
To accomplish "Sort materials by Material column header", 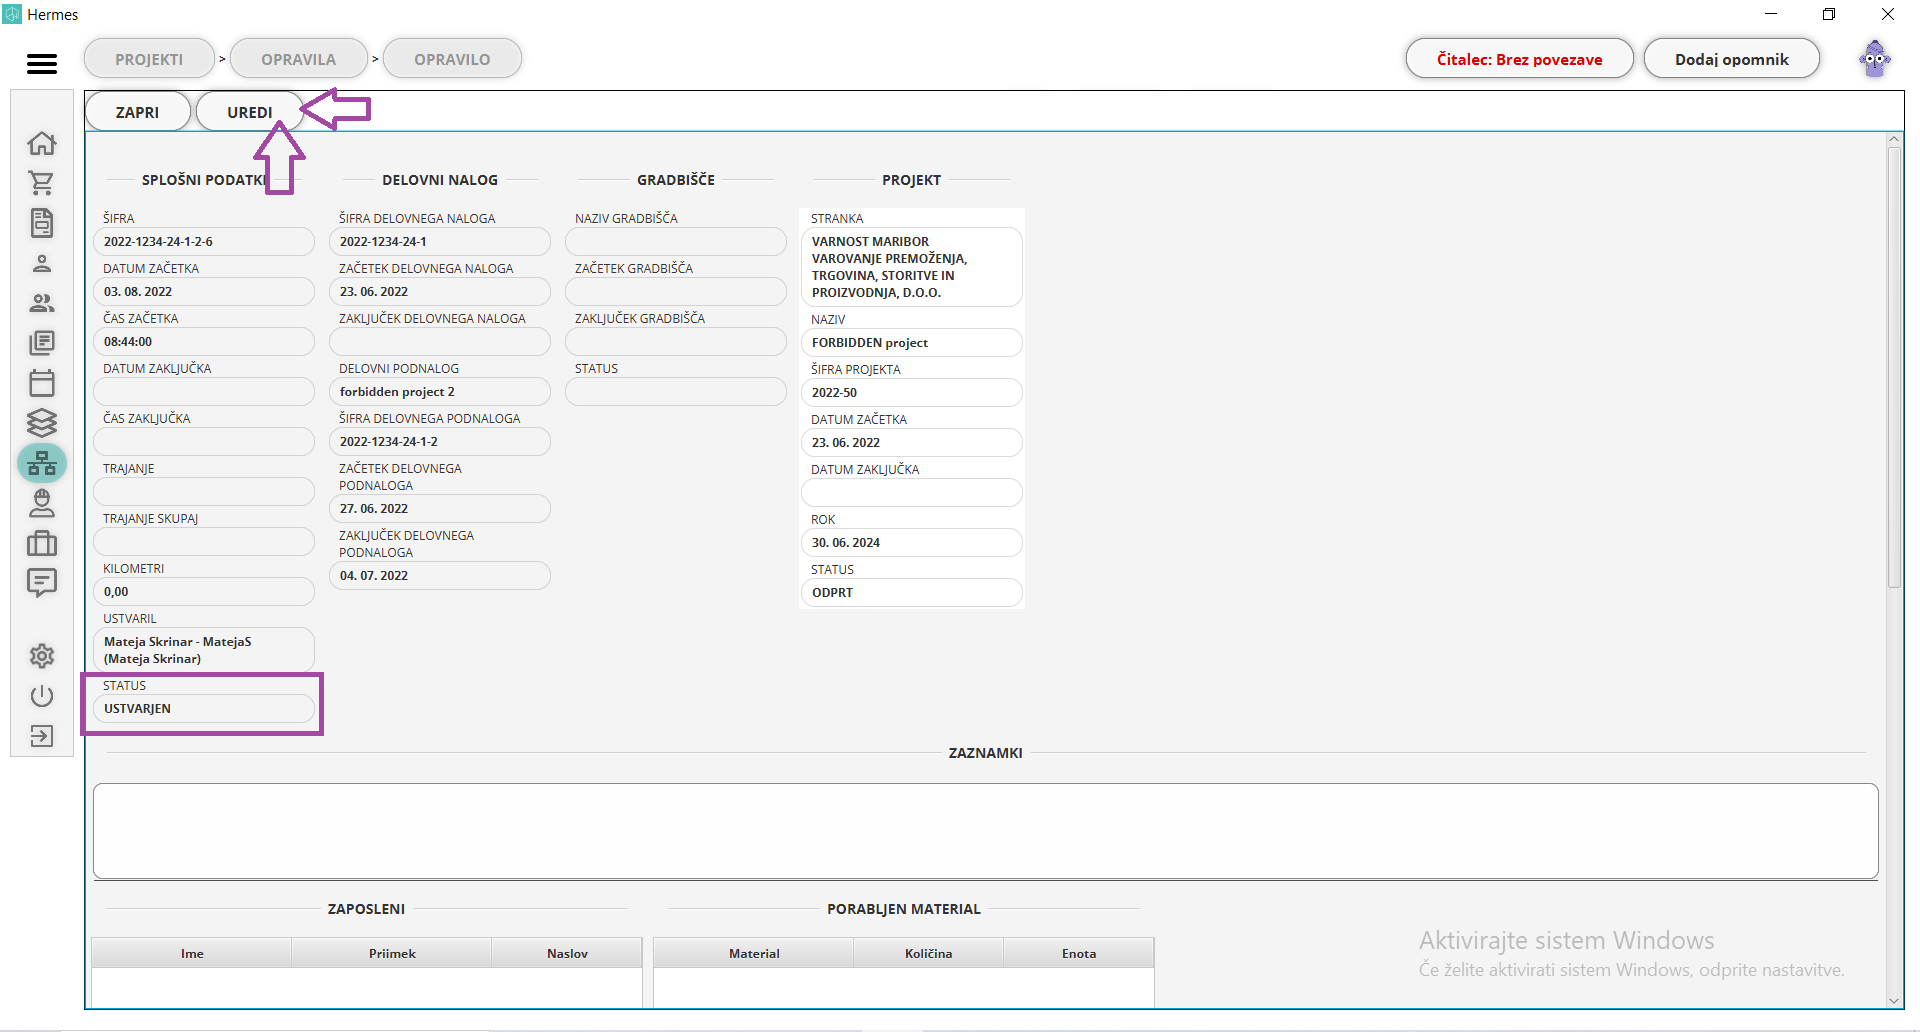I will point(754,953).
